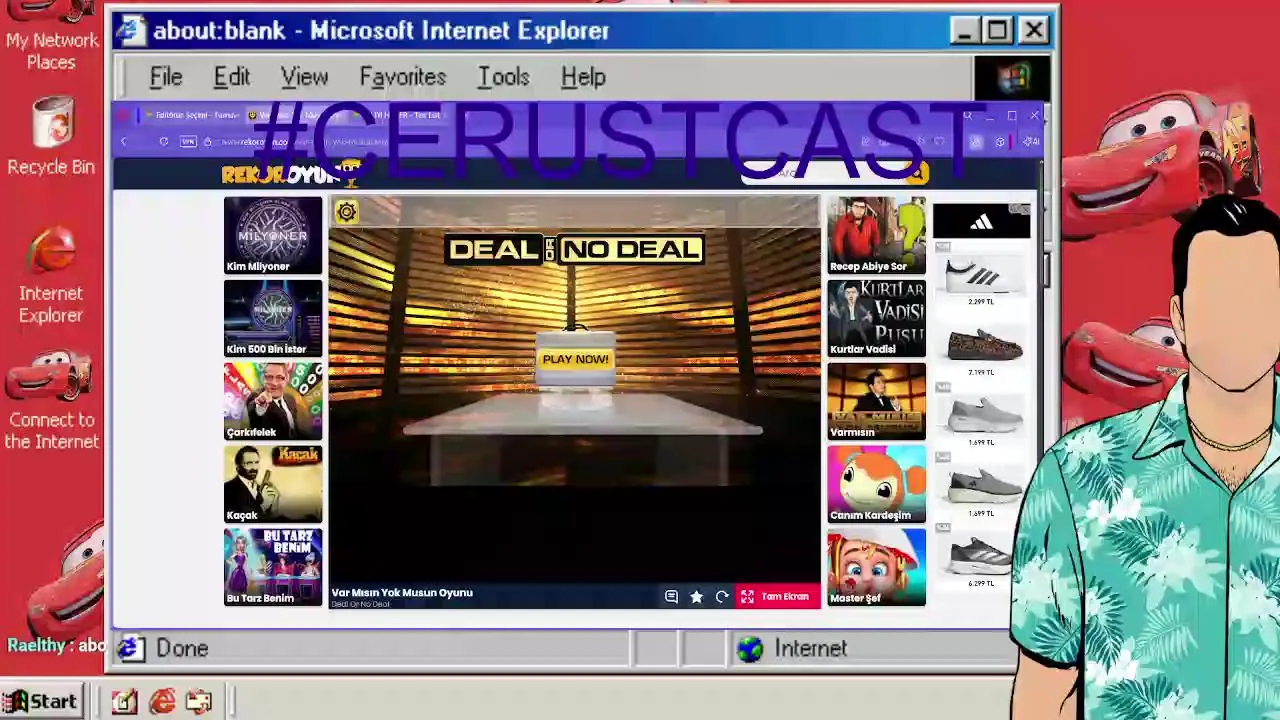Image resolution: width=1280 pixels, height=720 pixels.
Task: Click the inner browser's back arrow
Action: click(x=124, y=142)
